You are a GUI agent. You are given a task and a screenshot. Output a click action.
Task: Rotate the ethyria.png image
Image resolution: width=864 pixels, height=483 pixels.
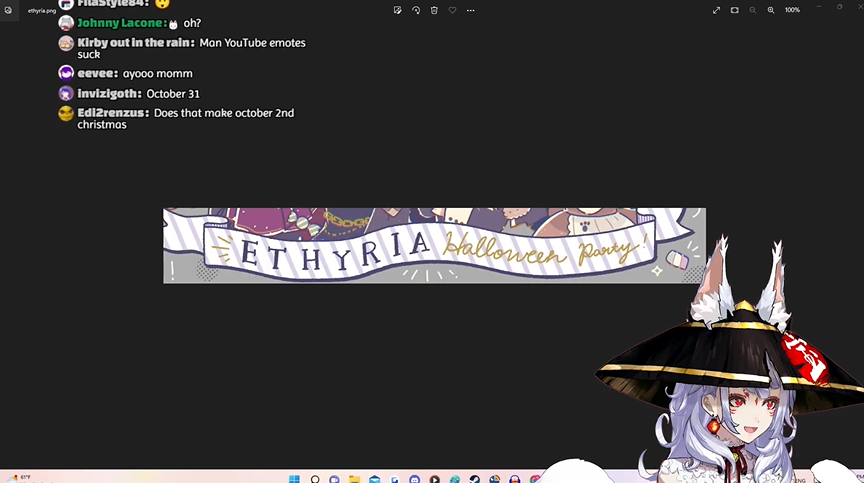pyautogui.click(x=416, y=10)
